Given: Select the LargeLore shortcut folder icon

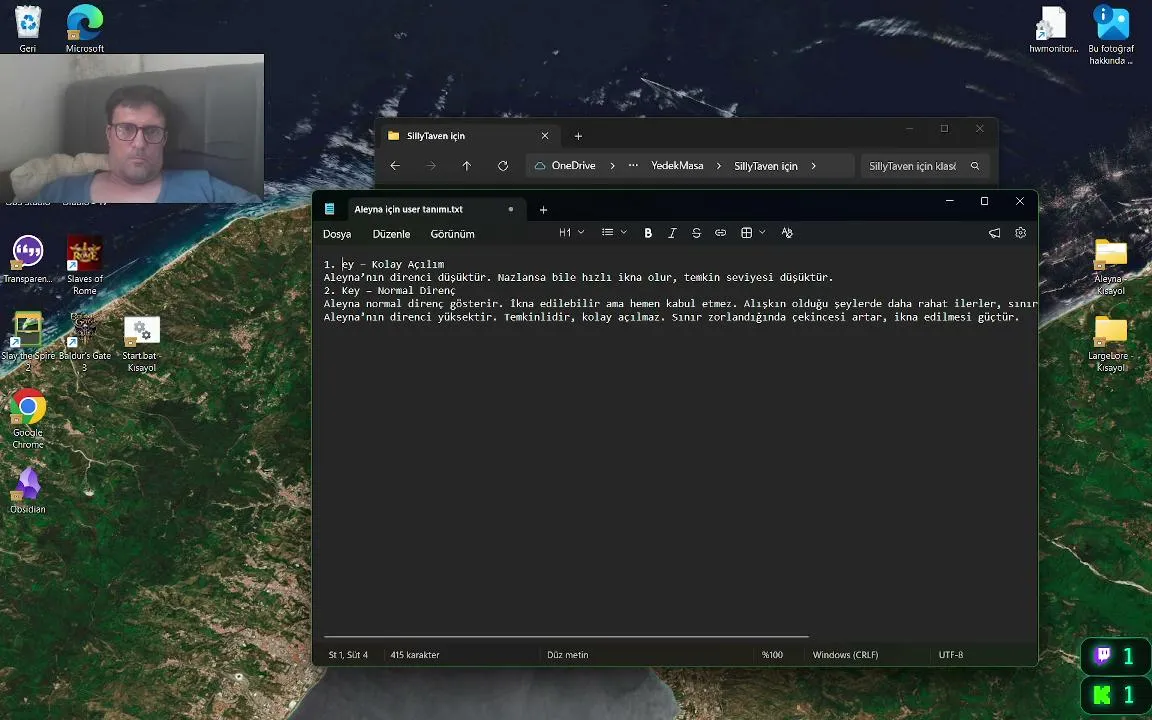Looking at the screenshot, I should point(1111,344).
